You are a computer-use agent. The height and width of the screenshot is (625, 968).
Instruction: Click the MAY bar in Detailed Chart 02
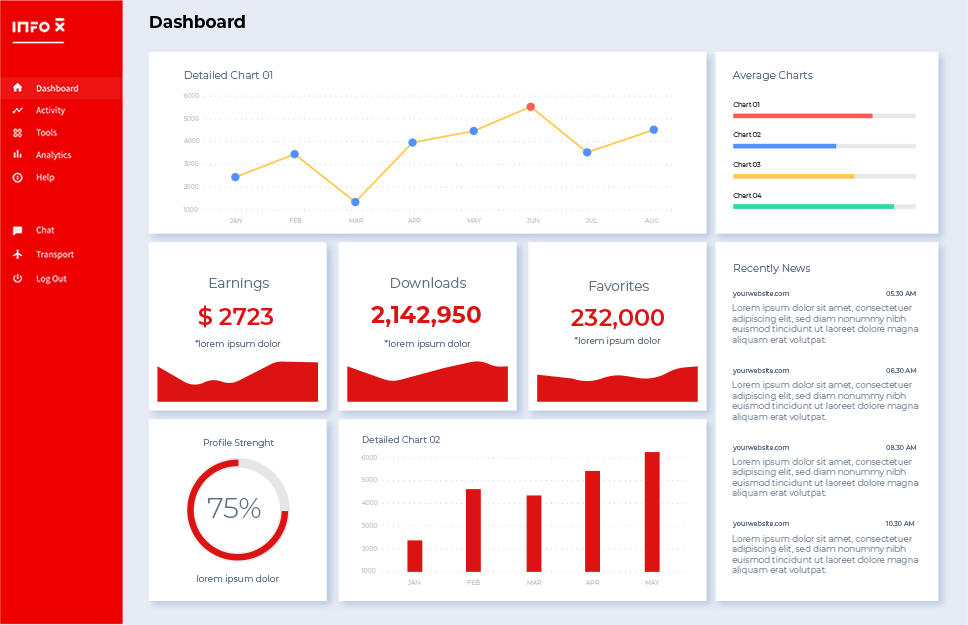tap(652, 512)
